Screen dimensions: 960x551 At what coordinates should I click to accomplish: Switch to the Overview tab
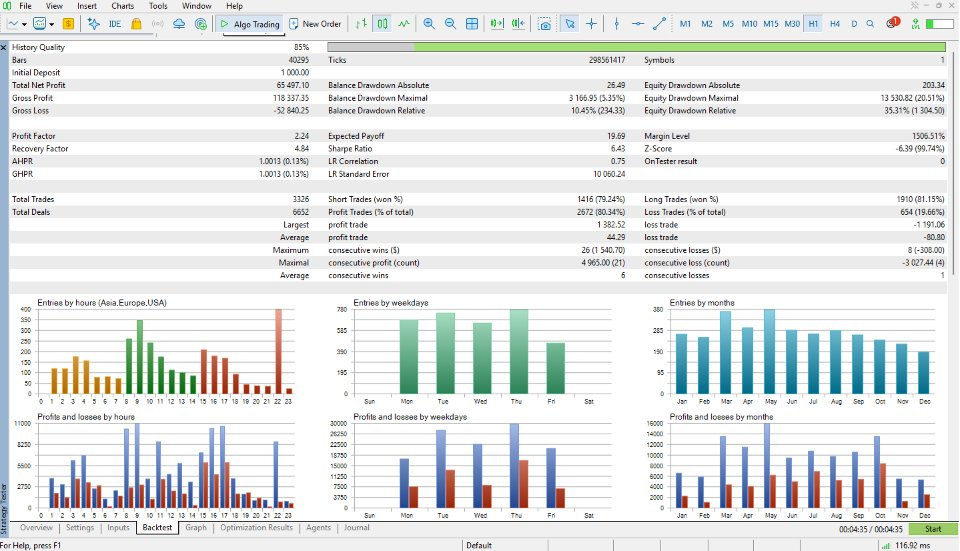click(x=36, y=528)
